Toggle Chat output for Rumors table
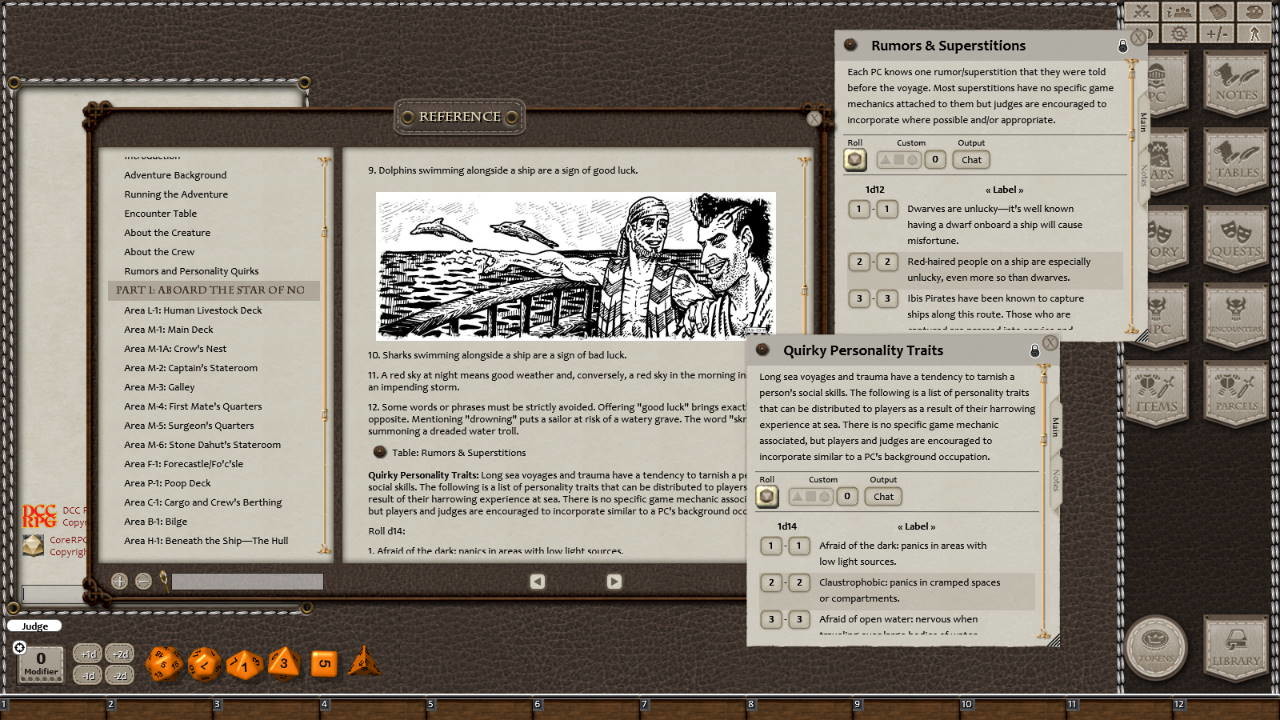1280x720 pixels. [971, 160]
